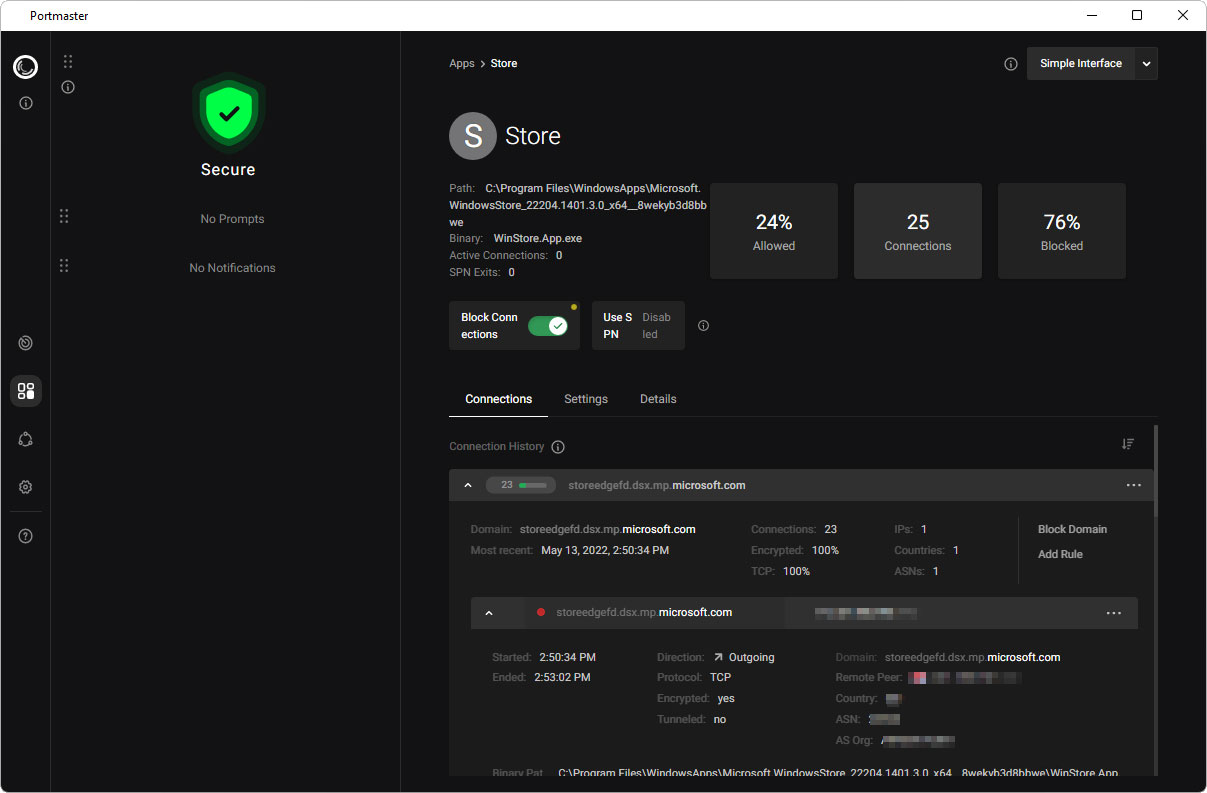Click the yellow dot on Block Connections card
Viewport: 1207px width, 793px height.
coord(574,307)
